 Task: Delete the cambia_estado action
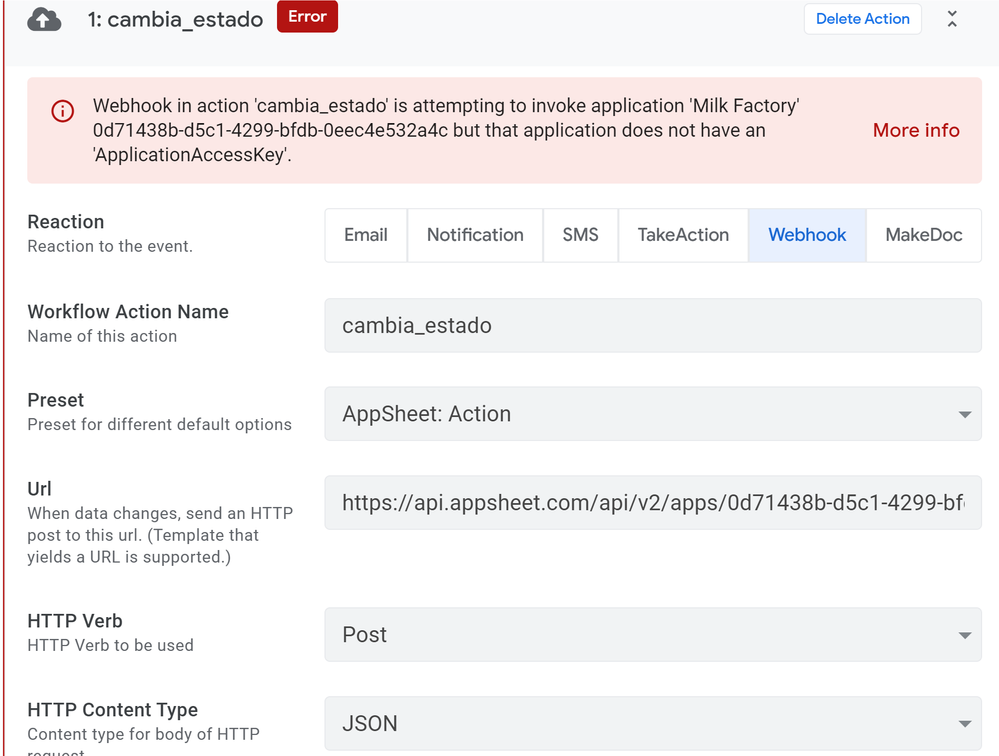[x=863, y=19]
